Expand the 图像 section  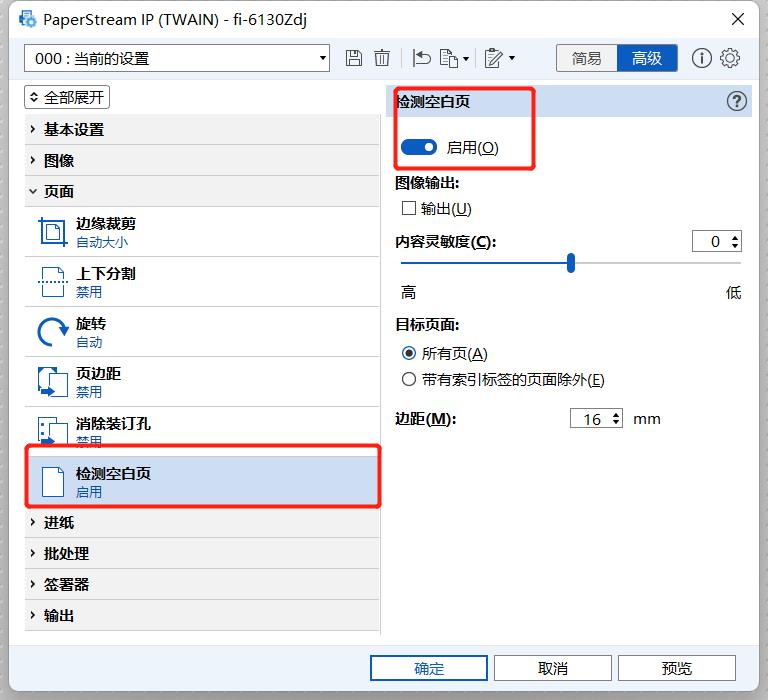[x=202, y=160]
